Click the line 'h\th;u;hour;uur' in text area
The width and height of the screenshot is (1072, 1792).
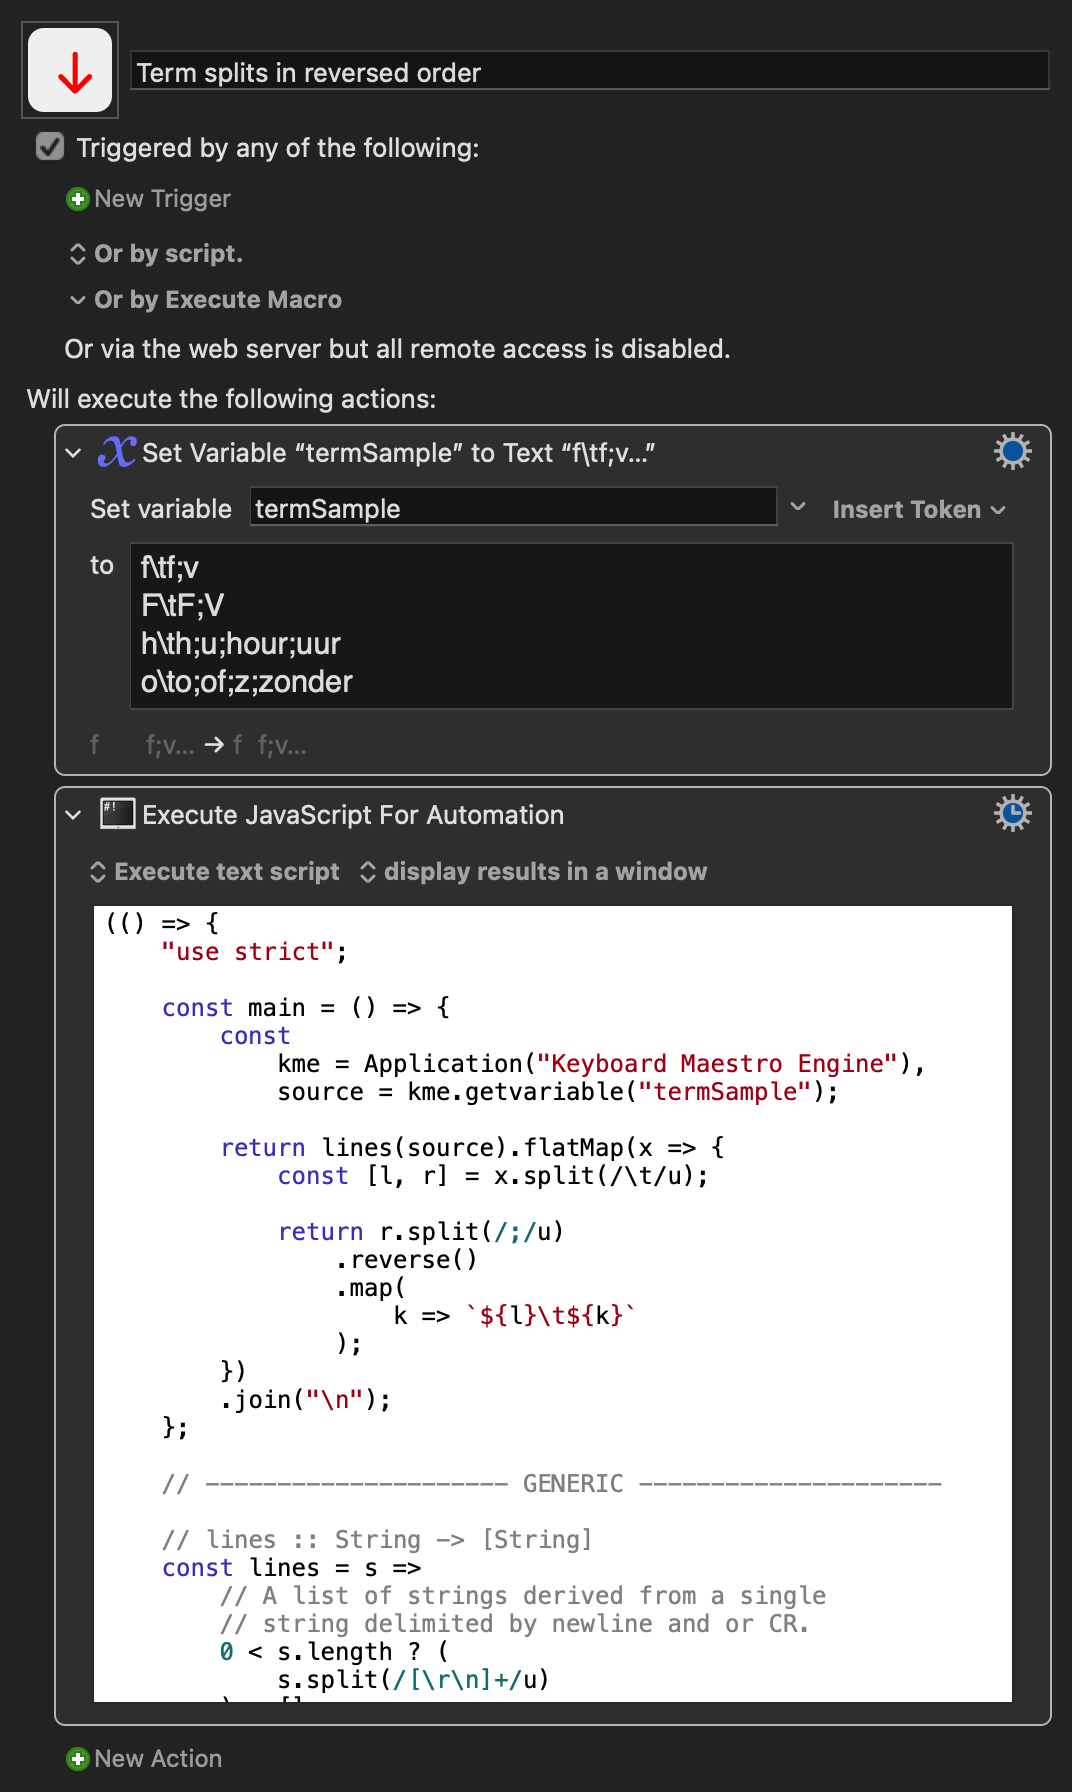click(241, 643)
